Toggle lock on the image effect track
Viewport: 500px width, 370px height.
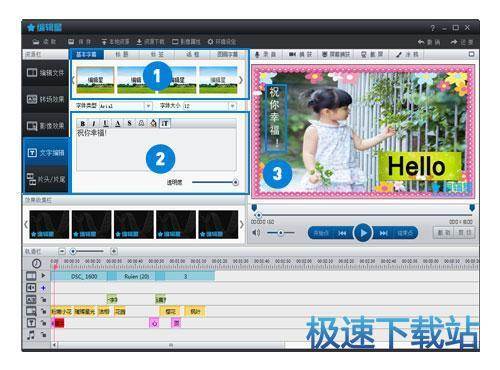pyautogui.click(x=43, y=311)
